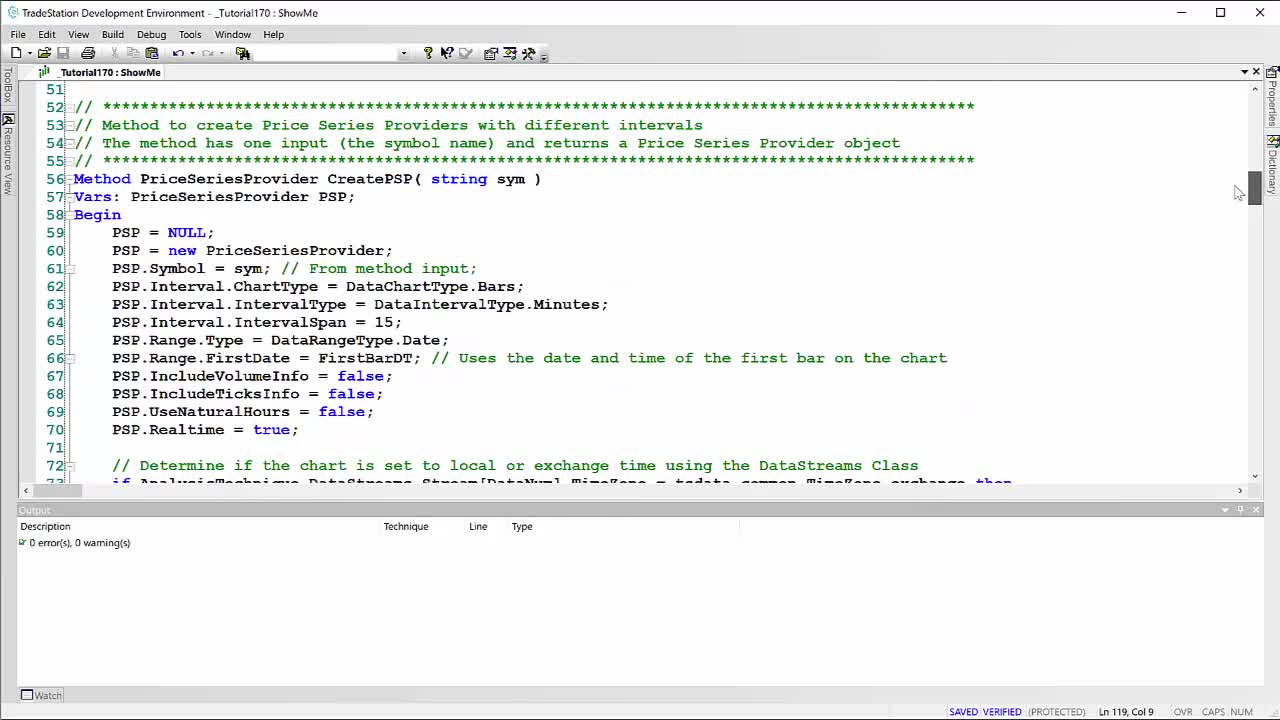Open the ToolBox side panel tab
This screenshot has height=720, width=1280.
tap(8, 85)
